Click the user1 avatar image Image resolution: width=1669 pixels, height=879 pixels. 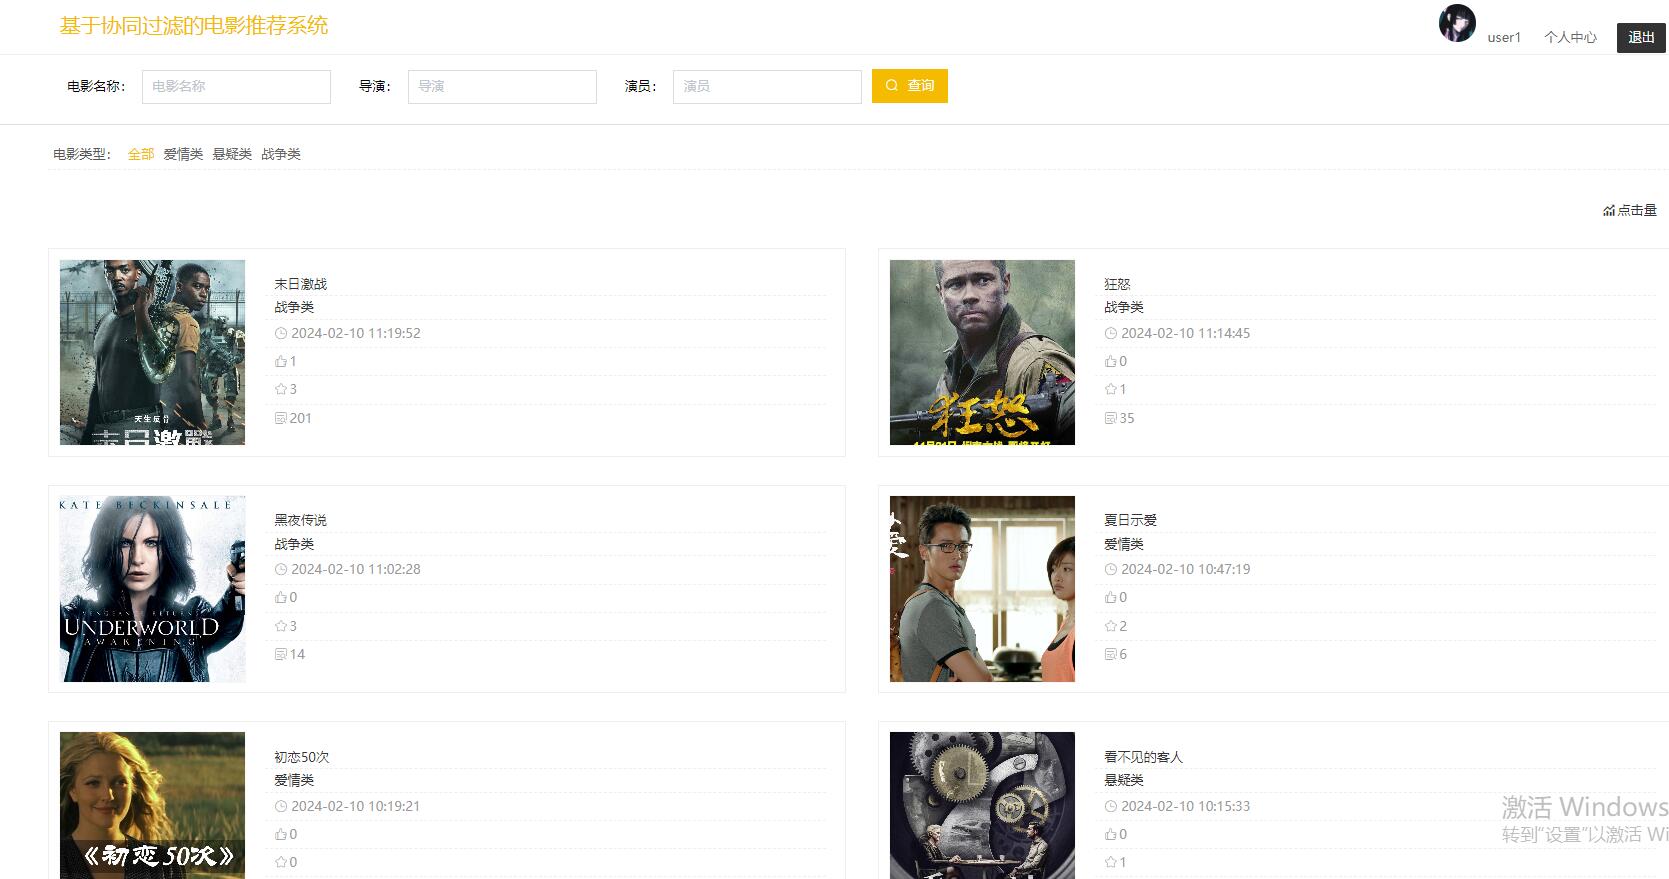tap(1457, 23)
